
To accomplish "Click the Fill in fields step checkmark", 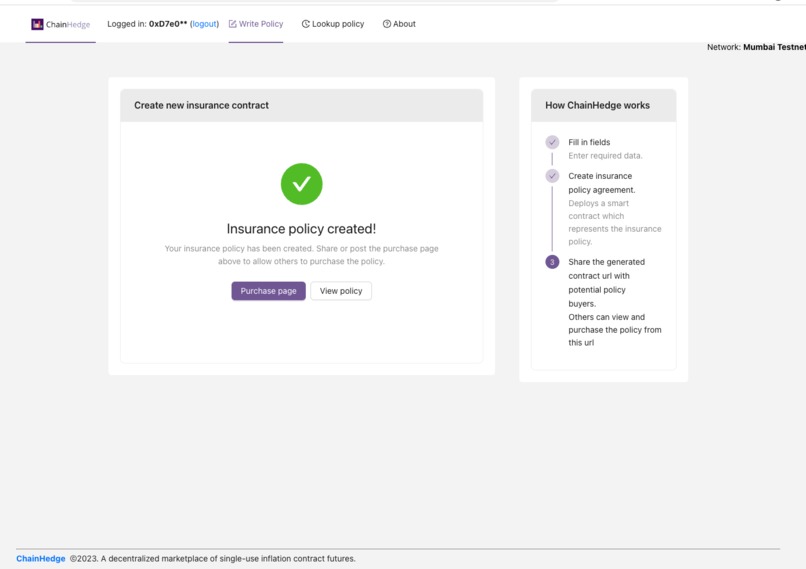I will click(x=552, y=142).
